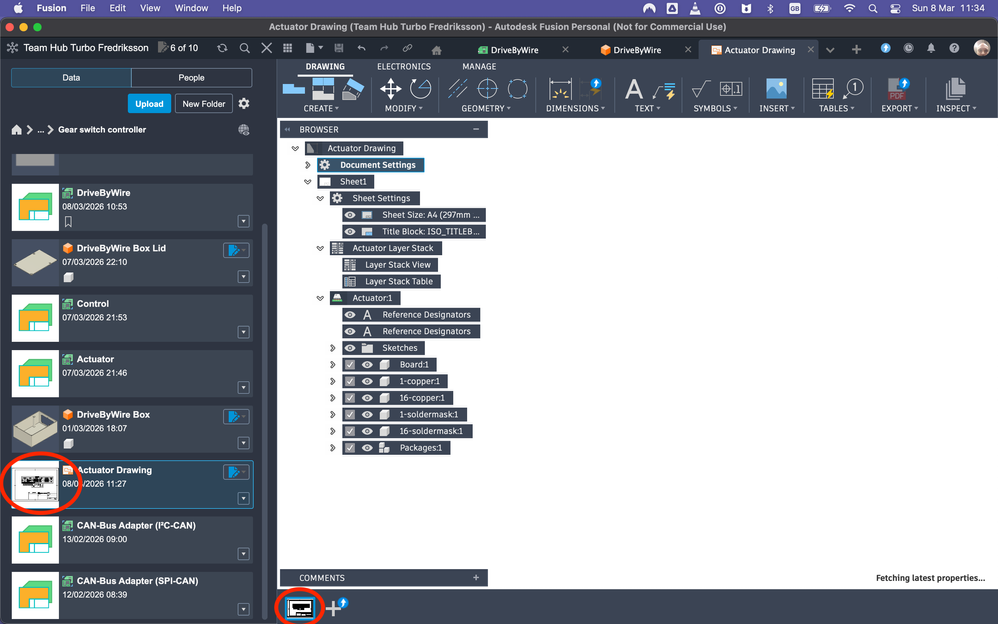This screenshot has width=998, height=624.
Task: Add a new comment with plus button
Action: (x=476, y=578)
